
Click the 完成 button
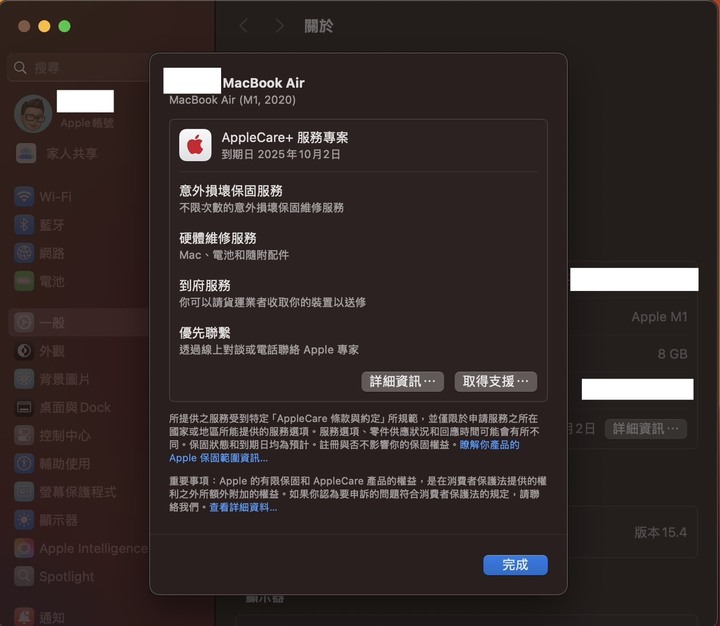click(x=515, y=564)
